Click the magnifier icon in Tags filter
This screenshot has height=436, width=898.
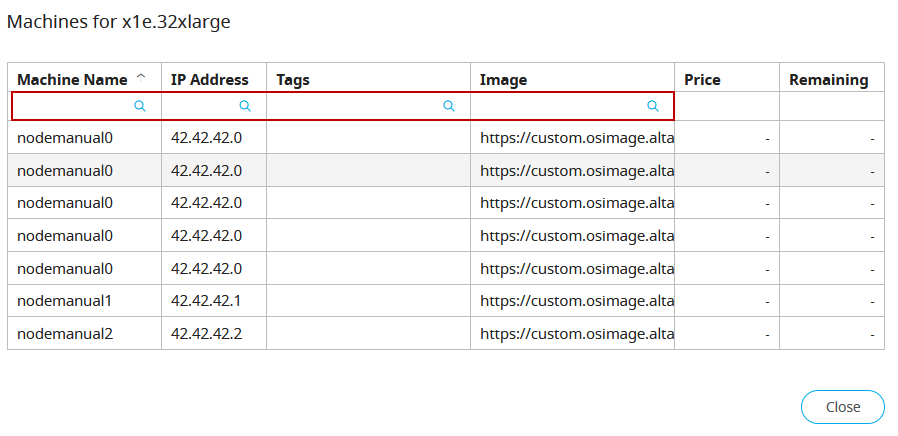[449, 106]
